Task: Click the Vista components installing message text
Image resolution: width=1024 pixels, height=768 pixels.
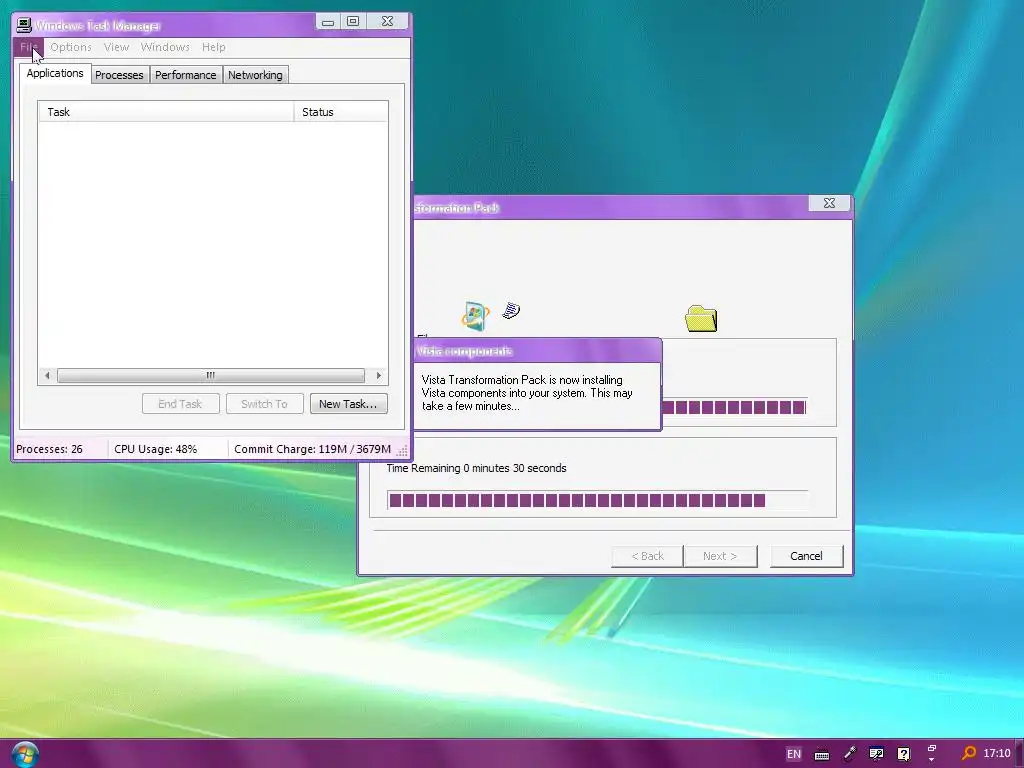Action: coord(527,392)
